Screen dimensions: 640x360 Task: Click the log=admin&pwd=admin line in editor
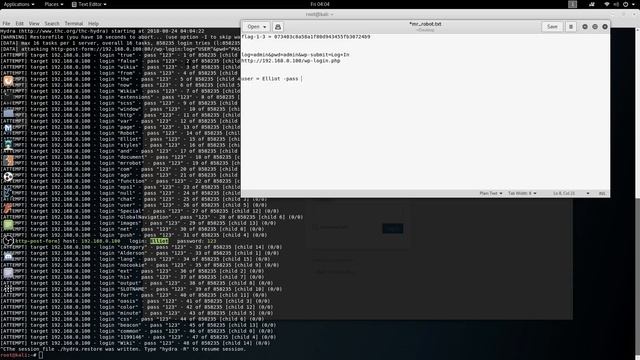point(295,55)
